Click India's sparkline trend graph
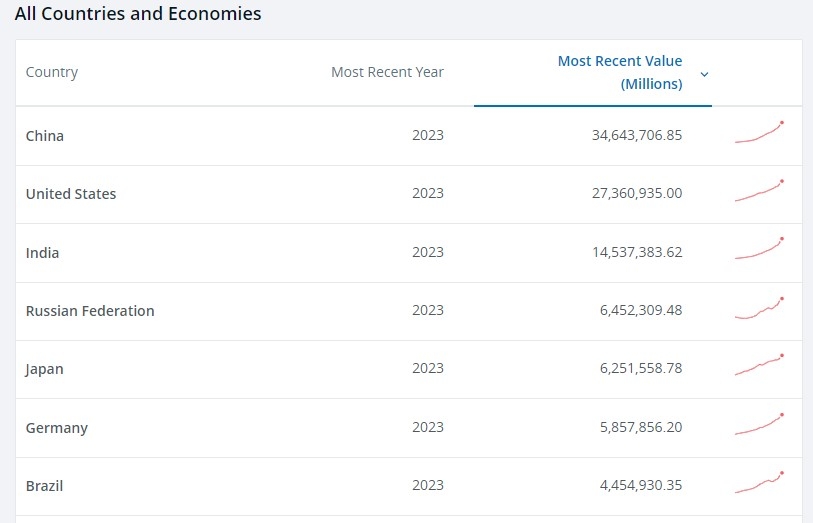813x523 pixels. coord(759,250)
